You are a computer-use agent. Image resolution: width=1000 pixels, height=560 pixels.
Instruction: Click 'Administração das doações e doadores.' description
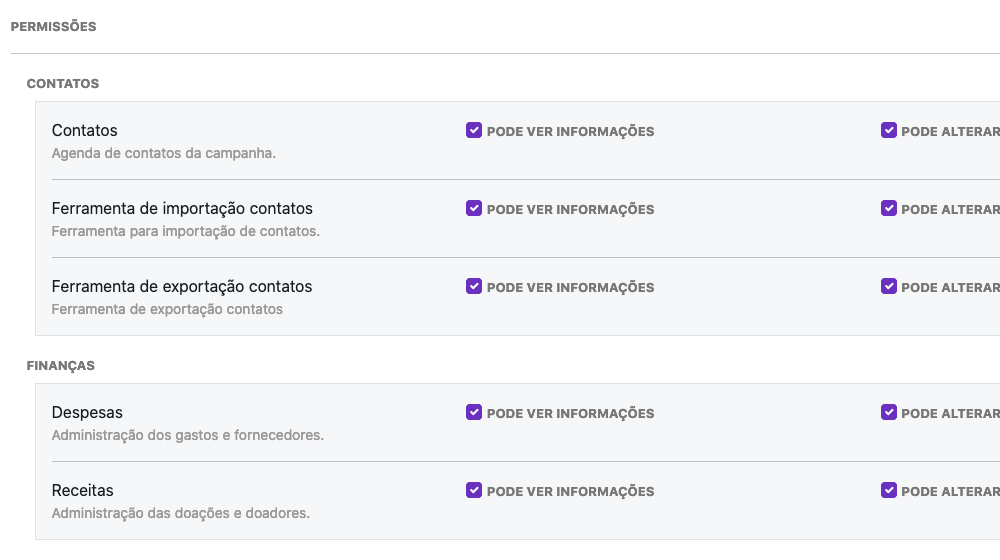coord(180,514)
